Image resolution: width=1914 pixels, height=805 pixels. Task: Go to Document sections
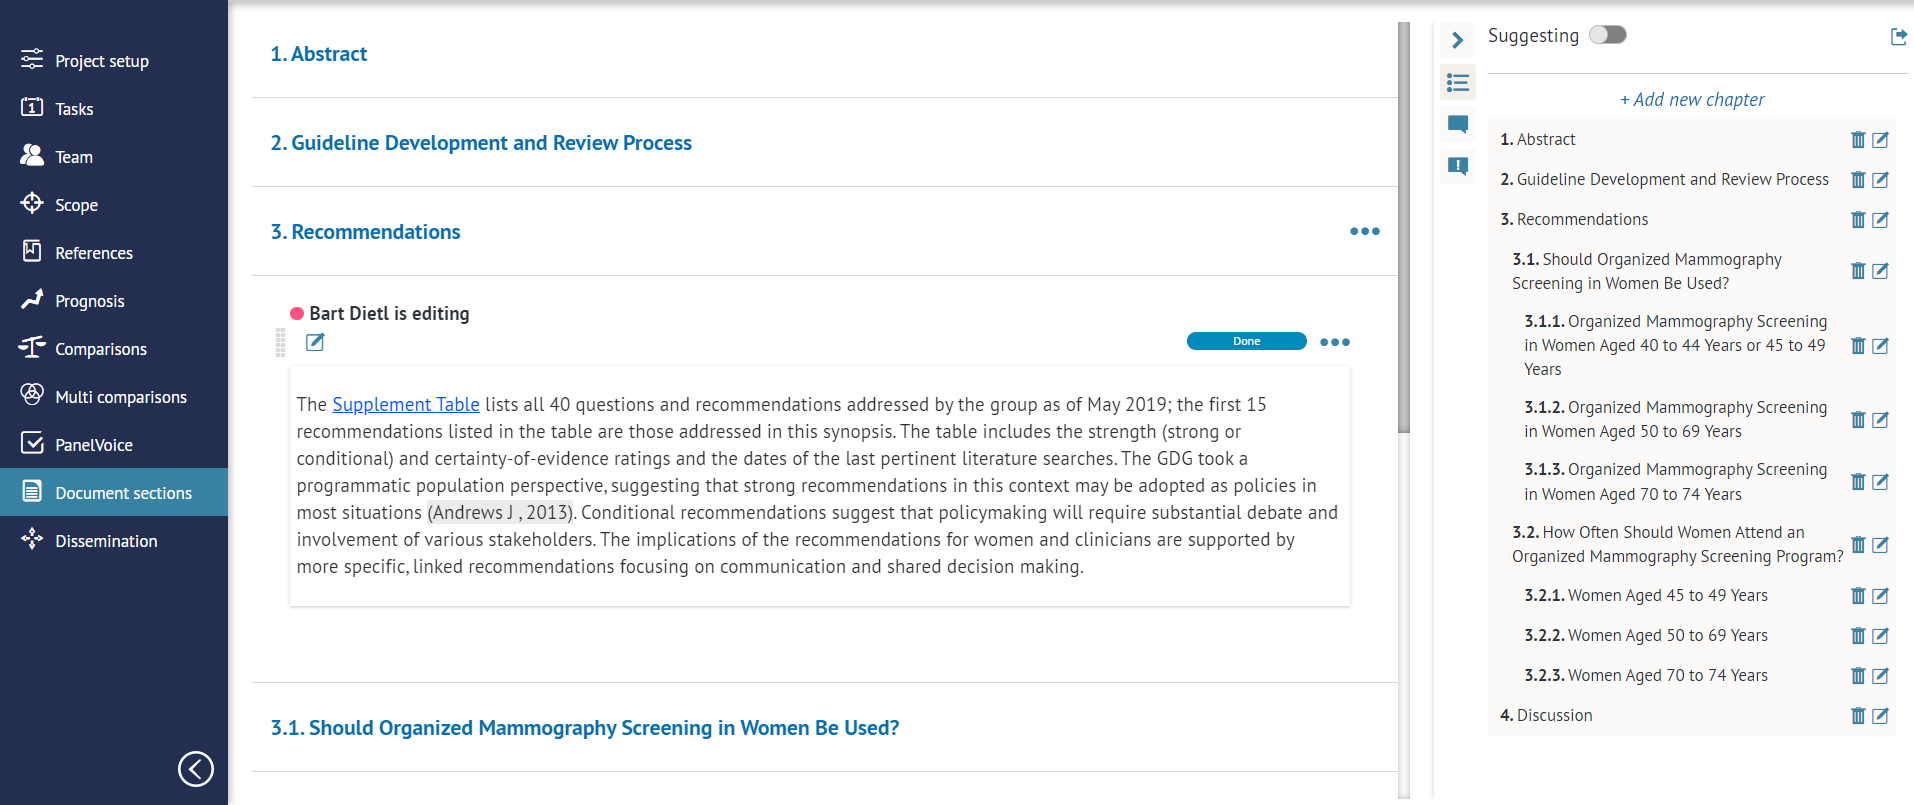coord(122,492)
